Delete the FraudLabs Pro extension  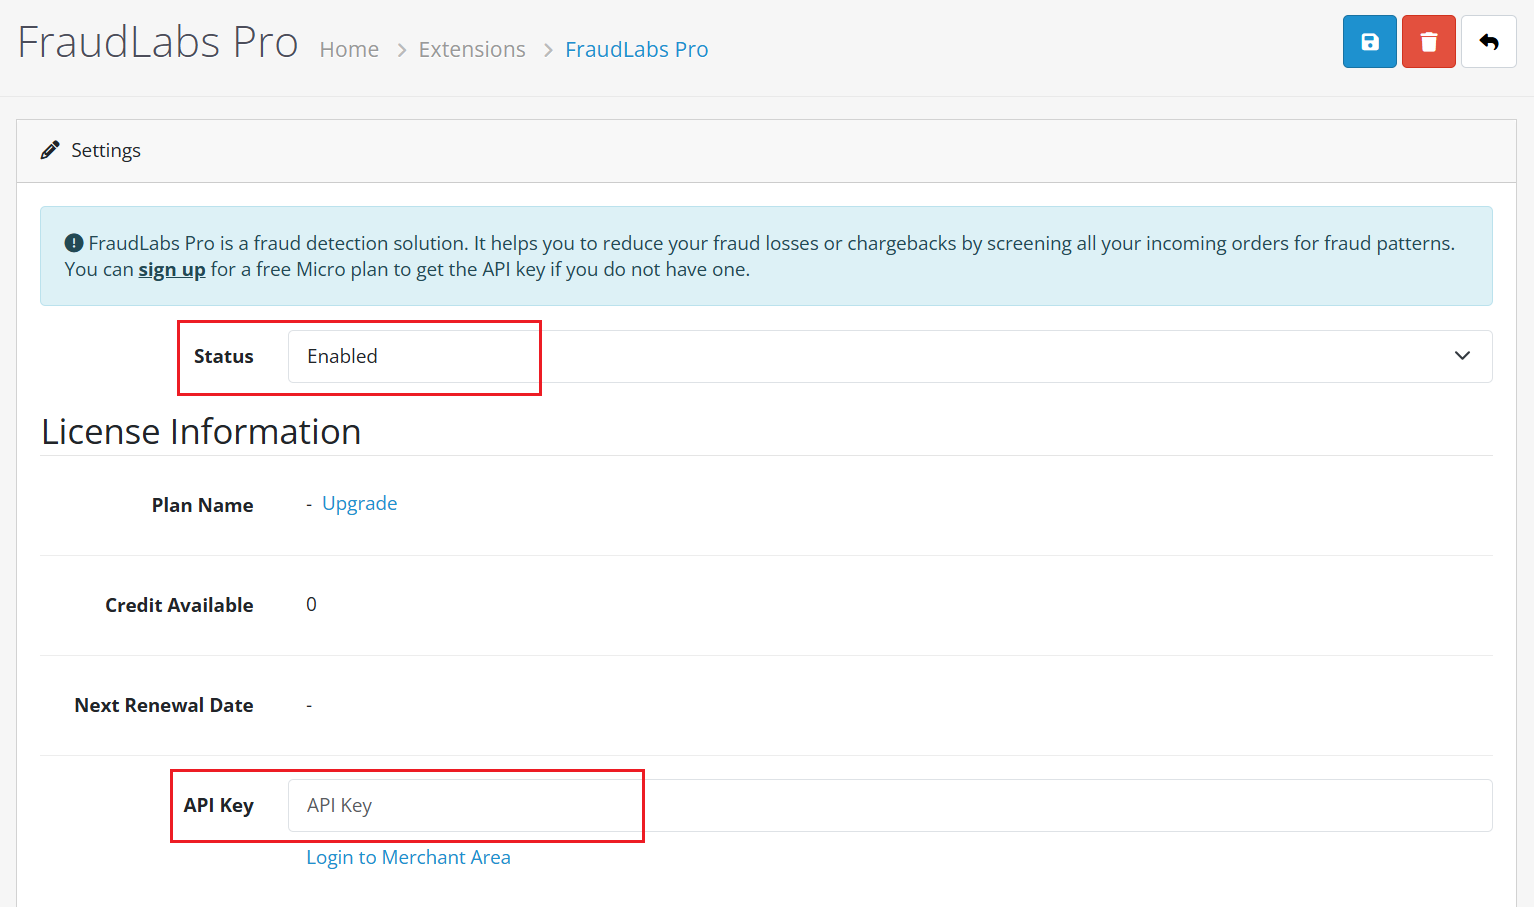(1428, 41)
